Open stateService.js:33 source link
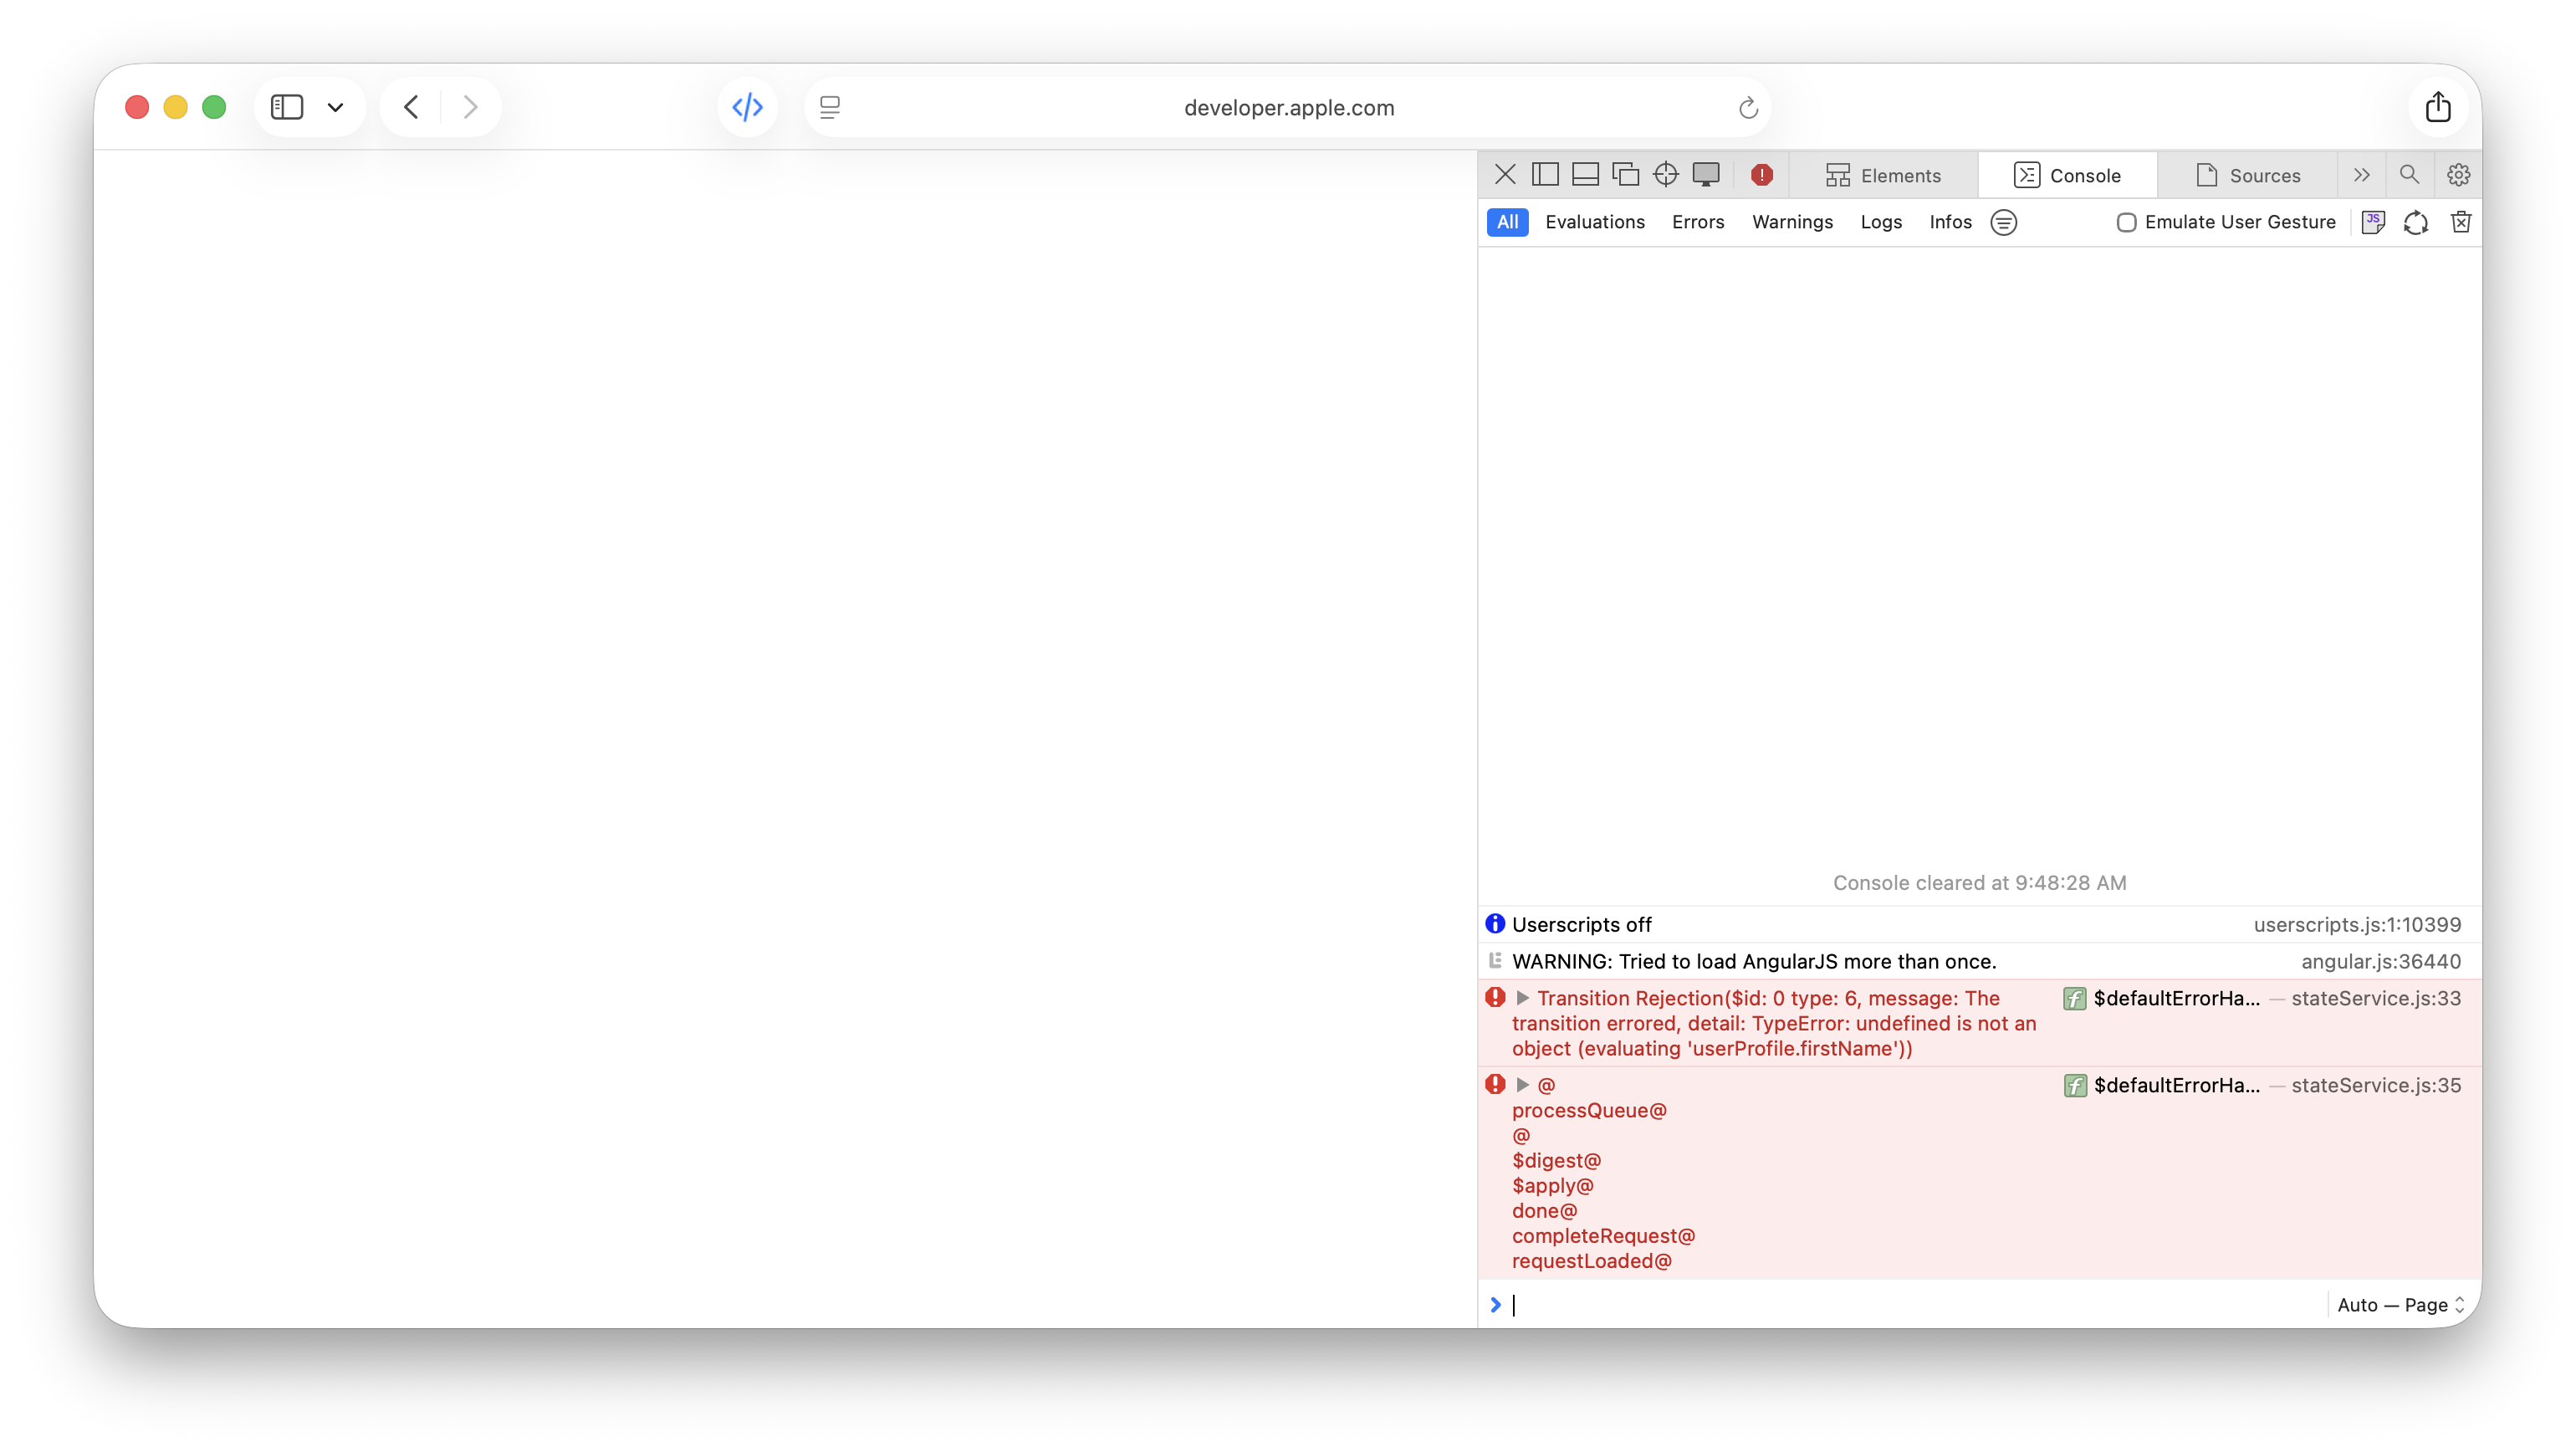 [x=2376, y=998]
